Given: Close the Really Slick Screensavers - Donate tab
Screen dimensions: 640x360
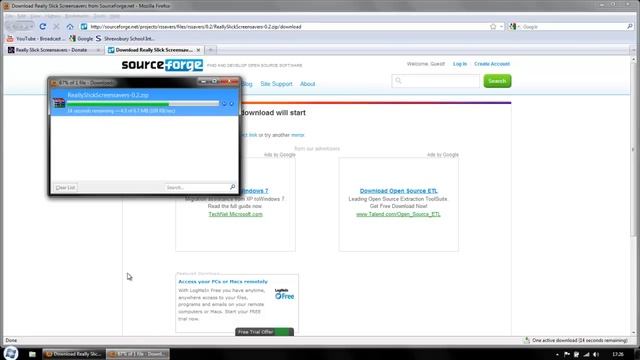Looking at the screenshot, I should coord(98,50).
